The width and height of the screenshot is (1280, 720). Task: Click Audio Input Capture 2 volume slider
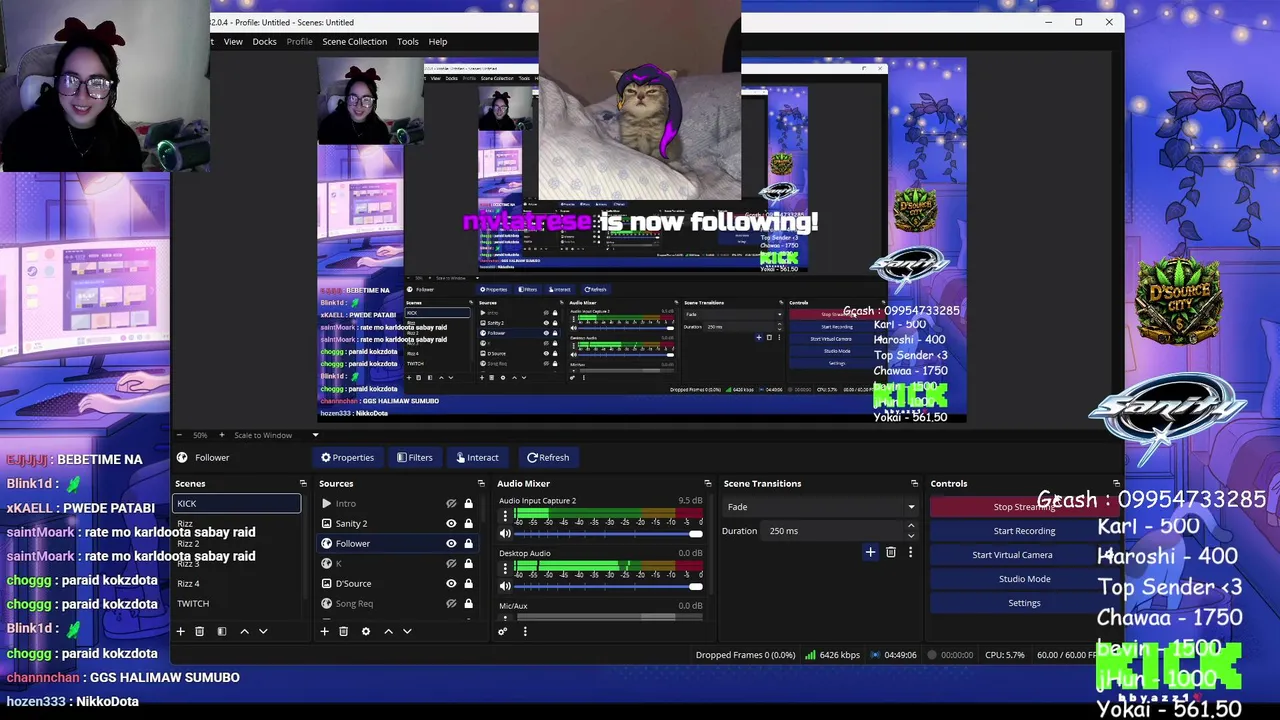coord(607,534)
